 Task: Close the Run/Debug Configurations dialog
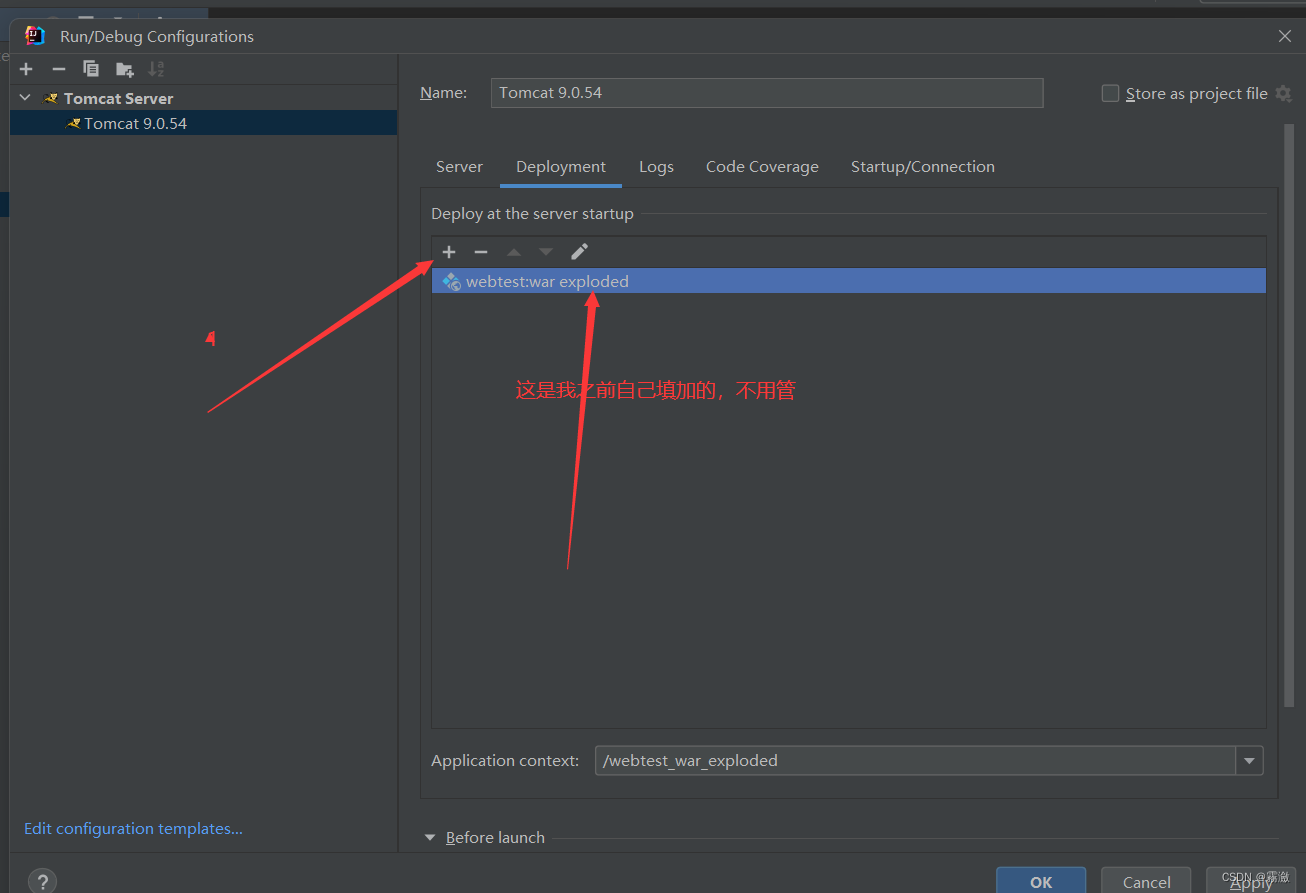coord(1285,36)
